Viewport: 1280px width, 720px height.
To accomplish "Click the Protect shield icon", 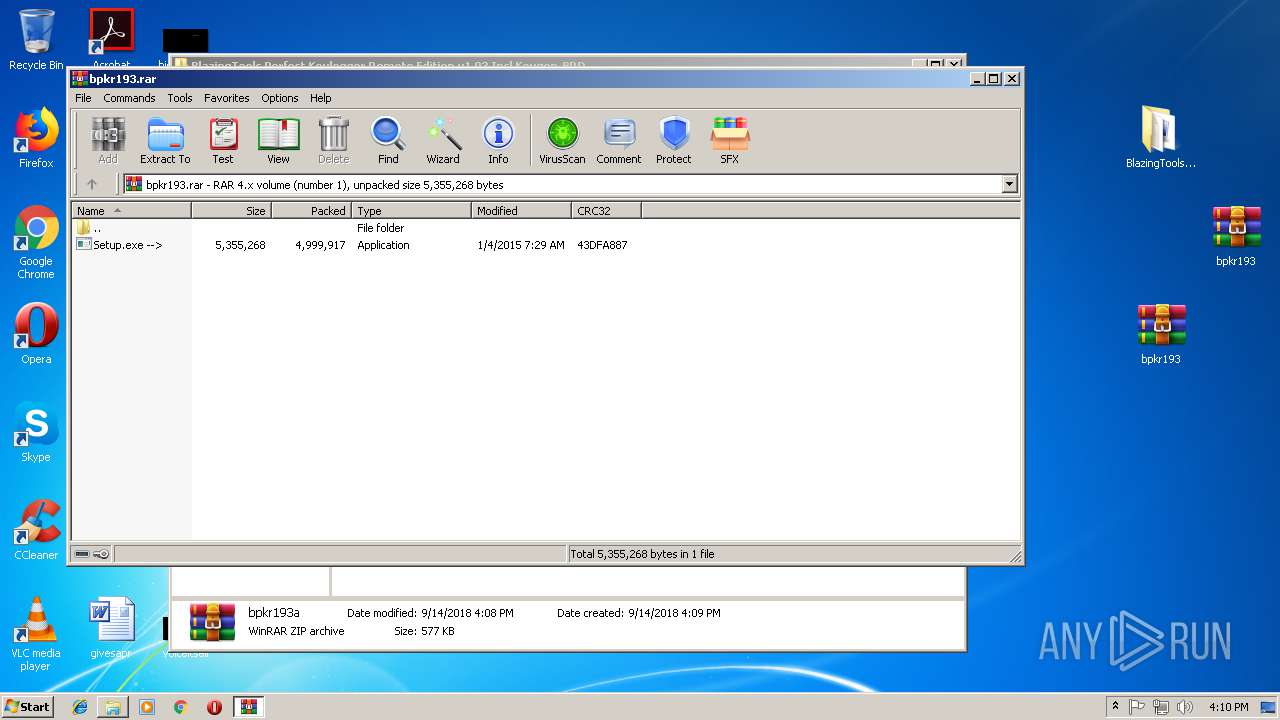I will pos(674,140).
